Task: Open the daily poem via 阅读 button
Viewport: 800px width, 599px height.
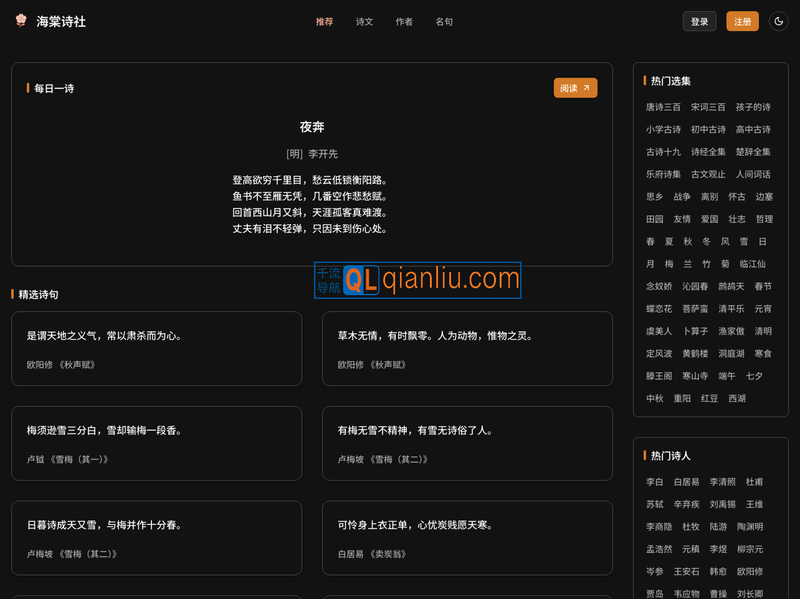Action: pyautogui.click(x=573, y=88)
